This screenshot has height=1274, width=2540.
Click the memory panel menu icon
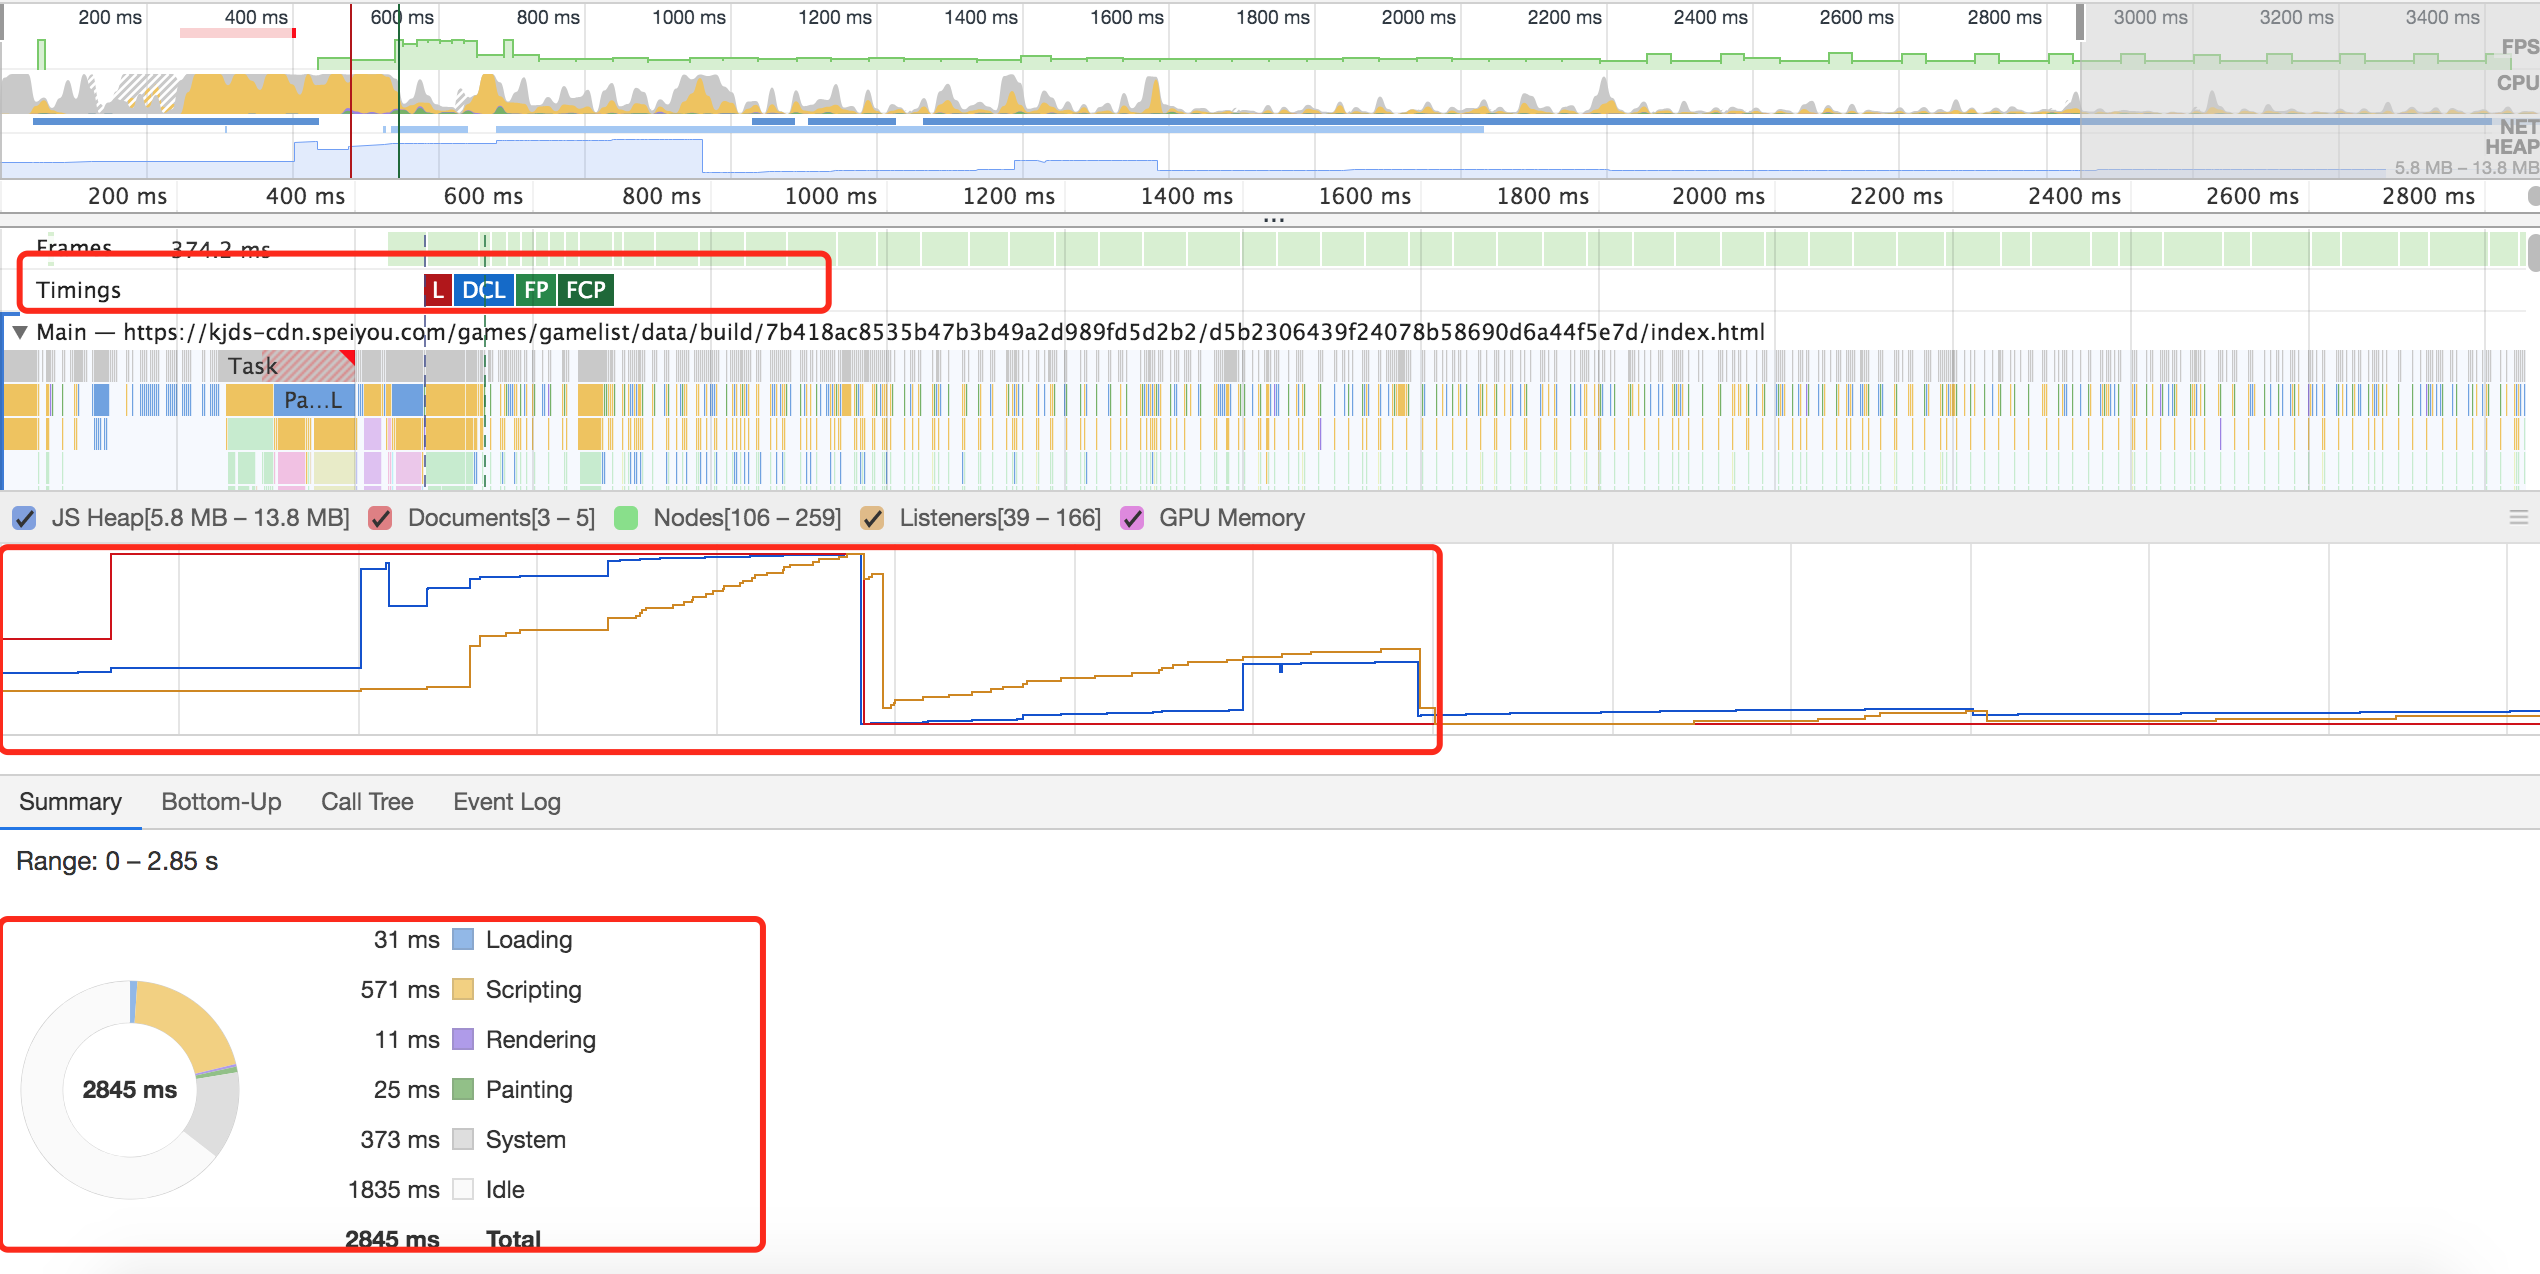(2518, 517)
